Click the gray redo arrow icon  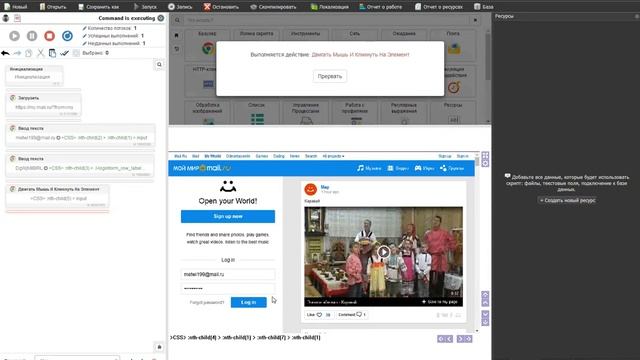tap(17, 53)
